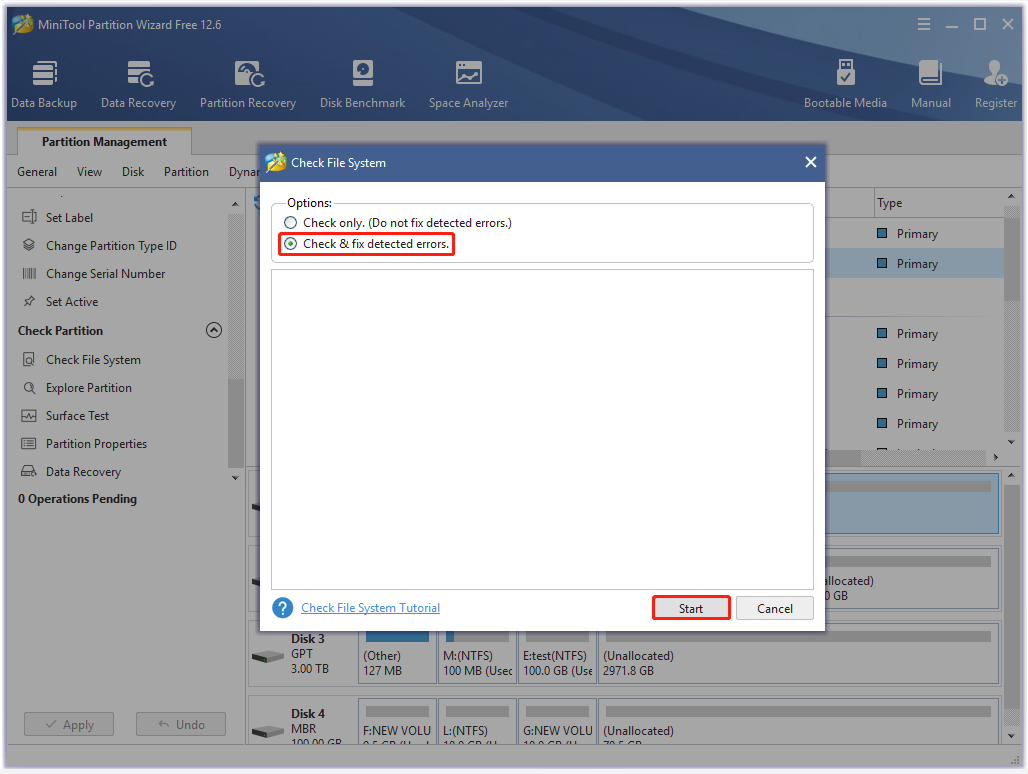Select G:NEW VOLU partition on Disk 4
Image resolution: width=1028 pixels, height=774 pixels.
click(x=558, y=722)
